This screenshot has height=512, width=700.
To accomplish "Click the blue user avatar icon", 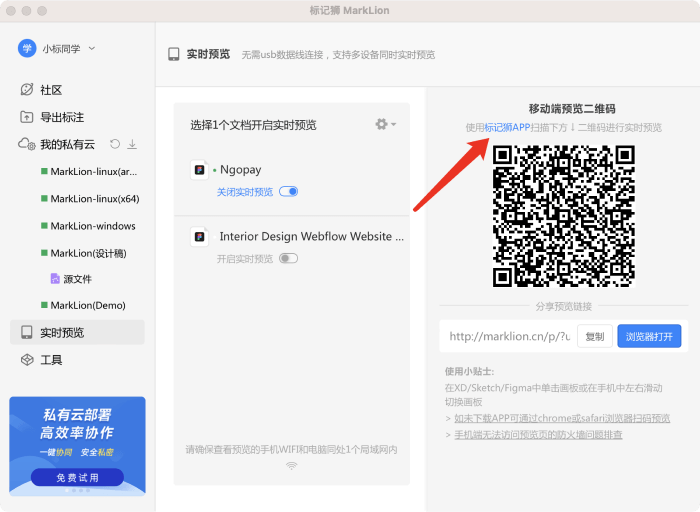I will [27, 48].
